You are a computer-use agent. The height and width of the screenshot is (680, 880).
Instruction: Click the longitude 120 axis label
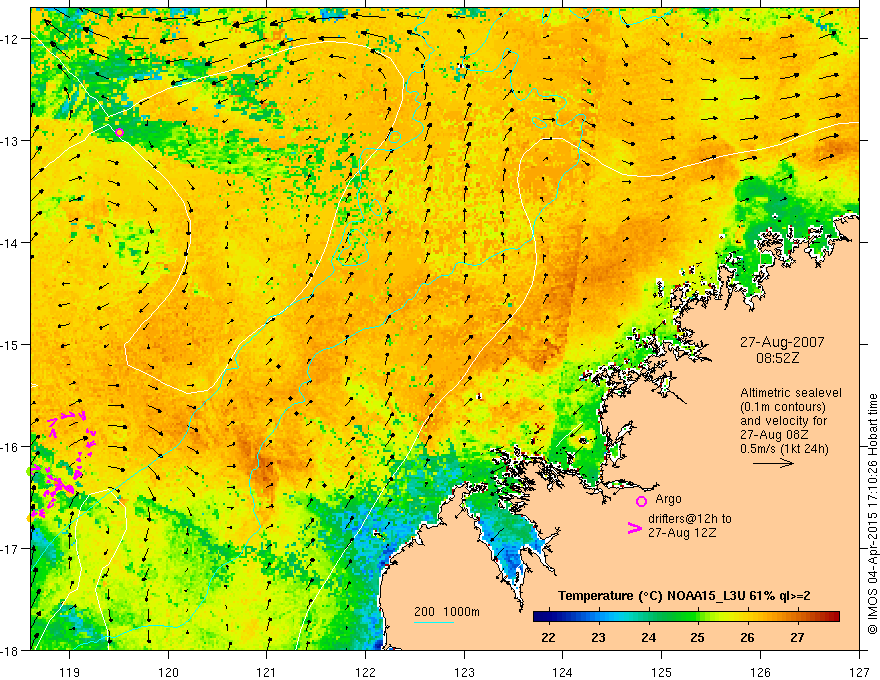[x=168, y=672]
